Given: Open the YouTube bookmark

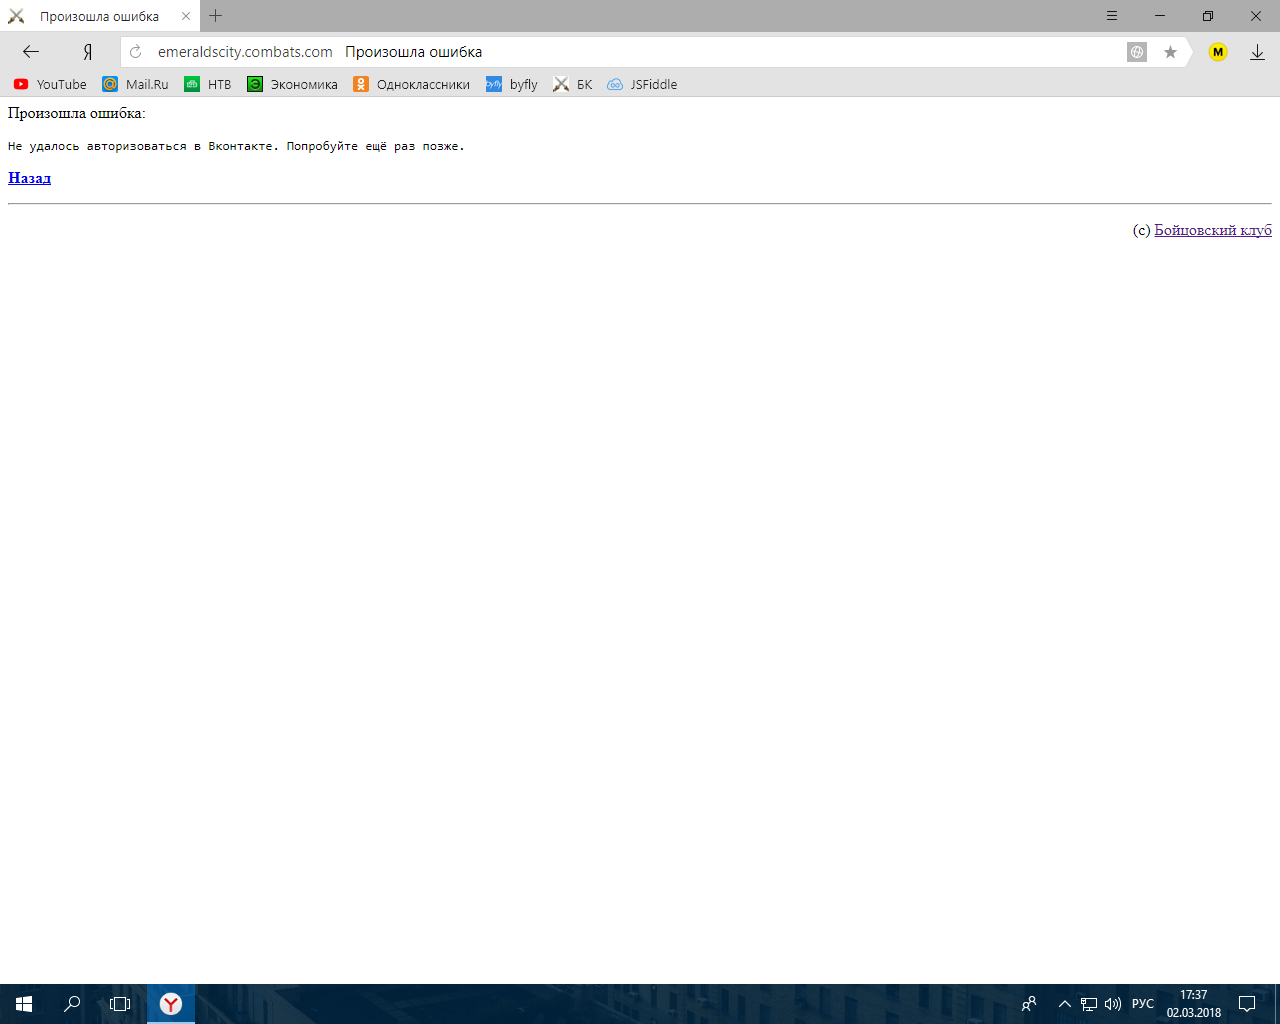Looking at the screenshot, I should [x=50, y=84].
